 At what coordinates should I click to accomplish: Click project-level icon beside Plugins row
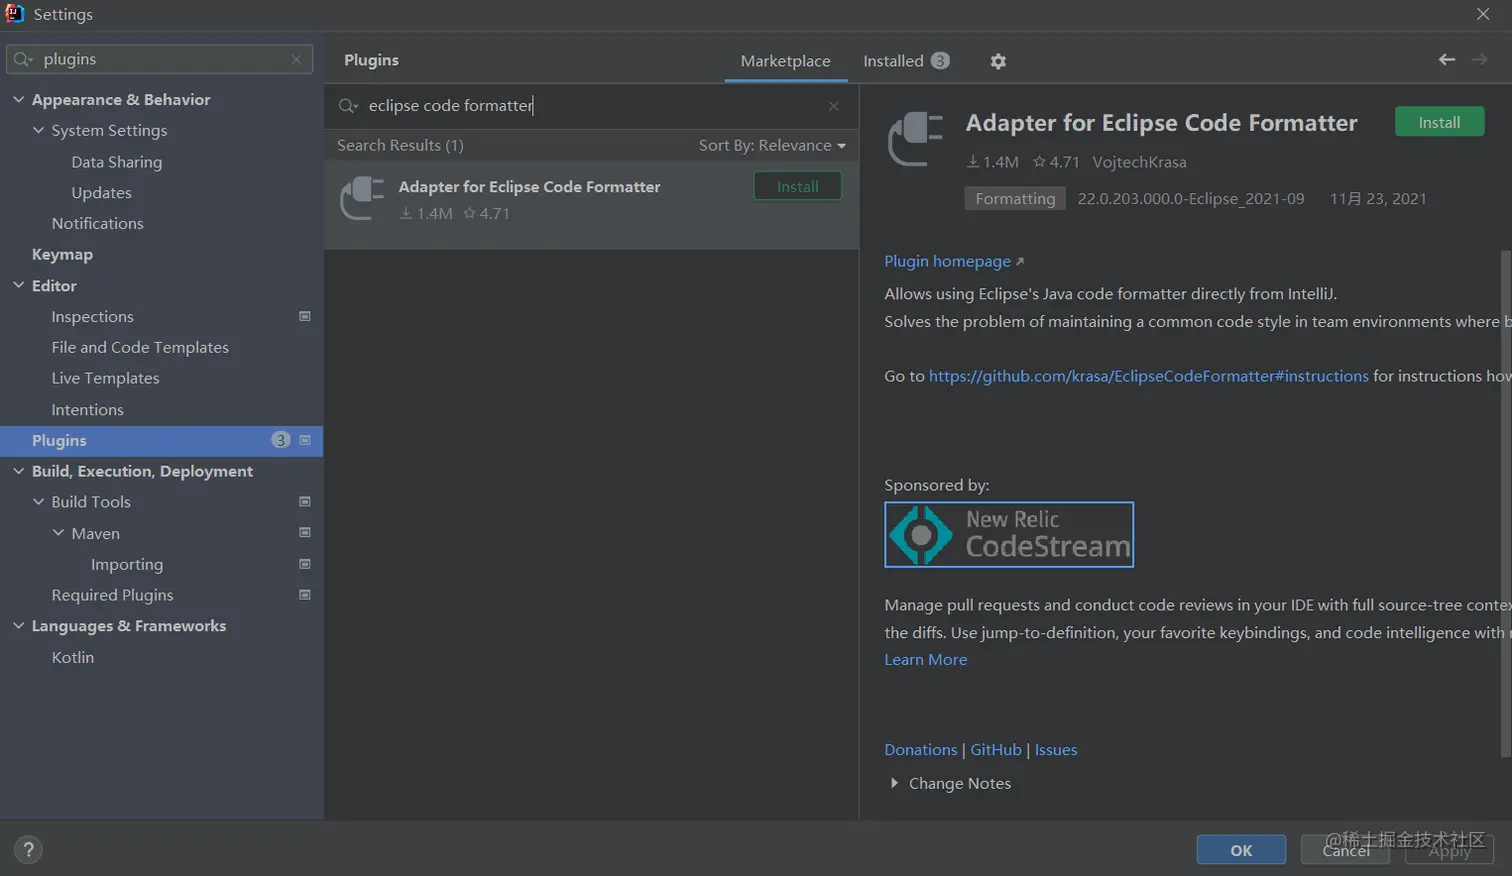pyautogui.click(x=305, y=440)
